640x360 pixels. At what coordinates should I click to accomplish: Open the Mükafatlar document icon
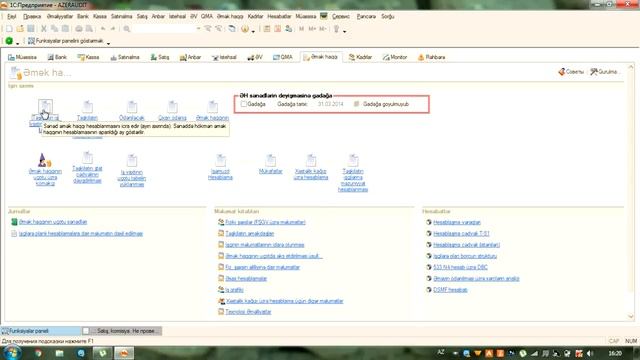pyautogui.click(x=270, y=160)
